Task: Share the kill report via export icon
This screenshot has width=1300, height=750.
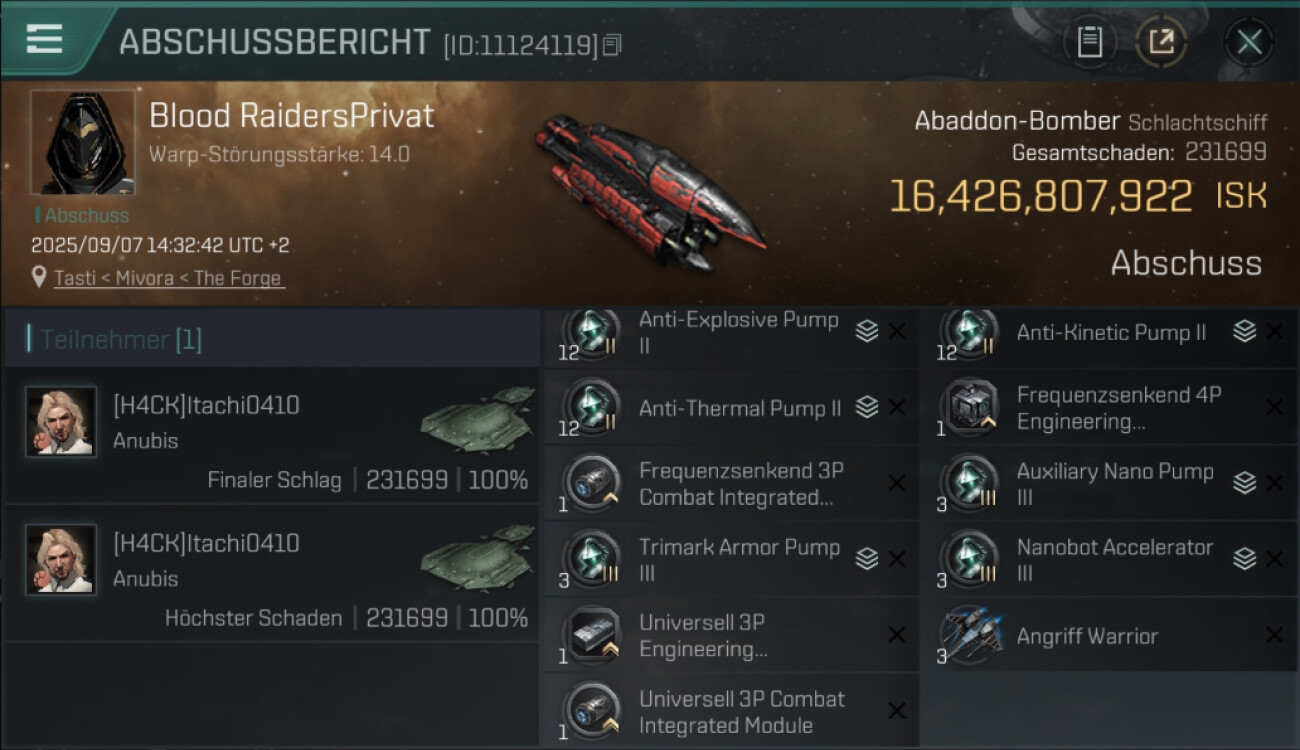Action: coord(1161,42)
